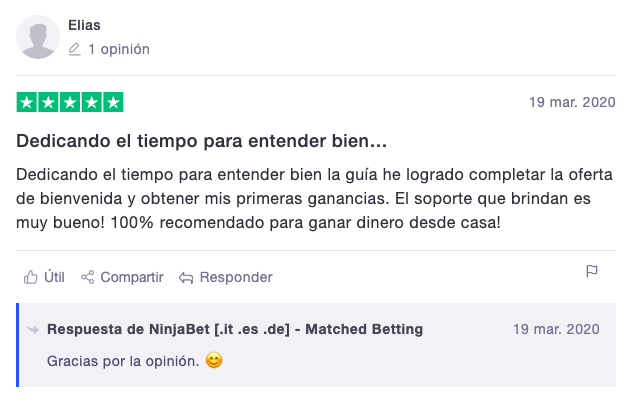
Task: Click Elias's profile avatar picture
Action: tap(38, 37)
